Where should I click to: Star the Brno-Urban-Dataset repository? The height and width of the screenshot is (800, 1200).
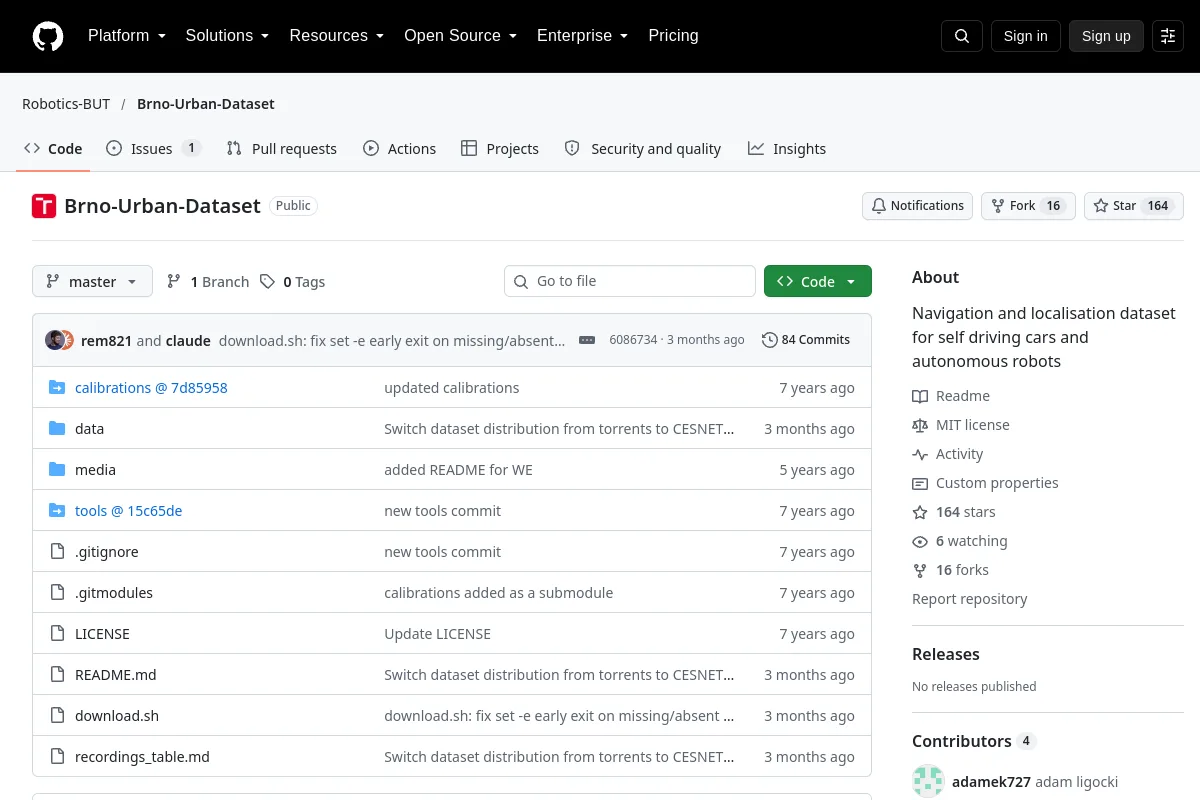pos(1134,206)
